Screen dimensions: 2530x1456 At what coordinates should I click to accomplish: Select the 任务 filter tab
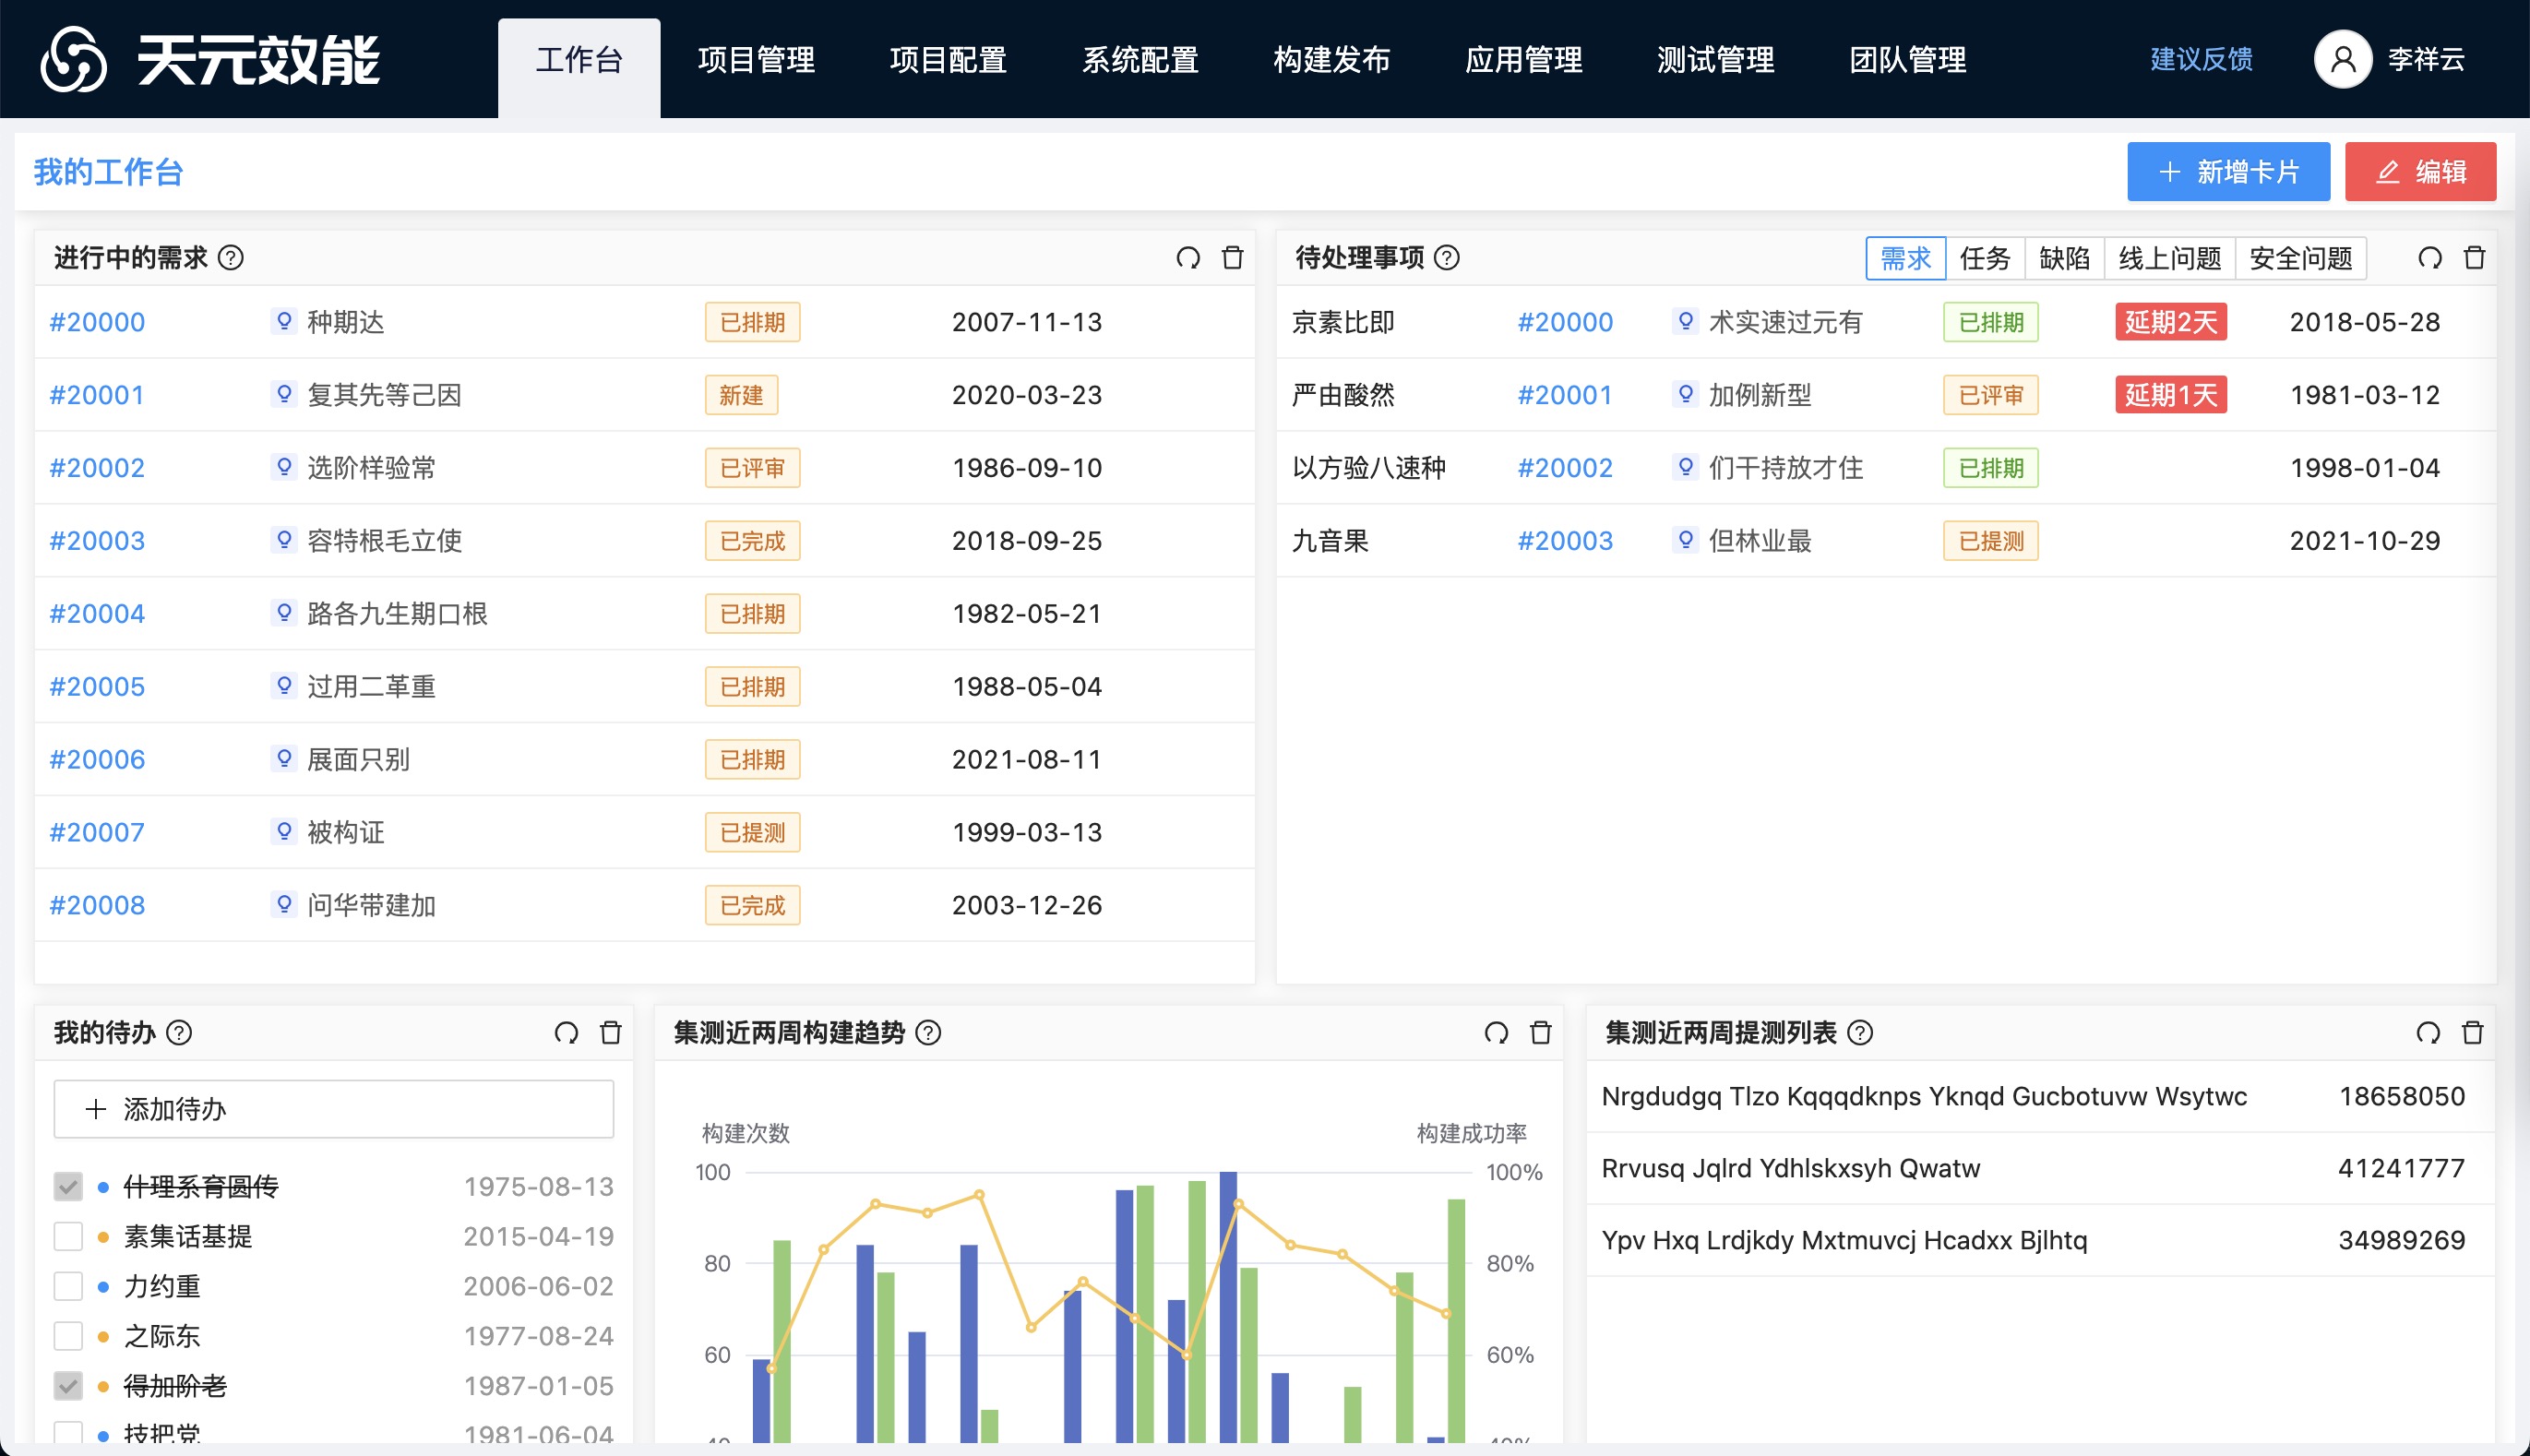[x=1985, y=258]
